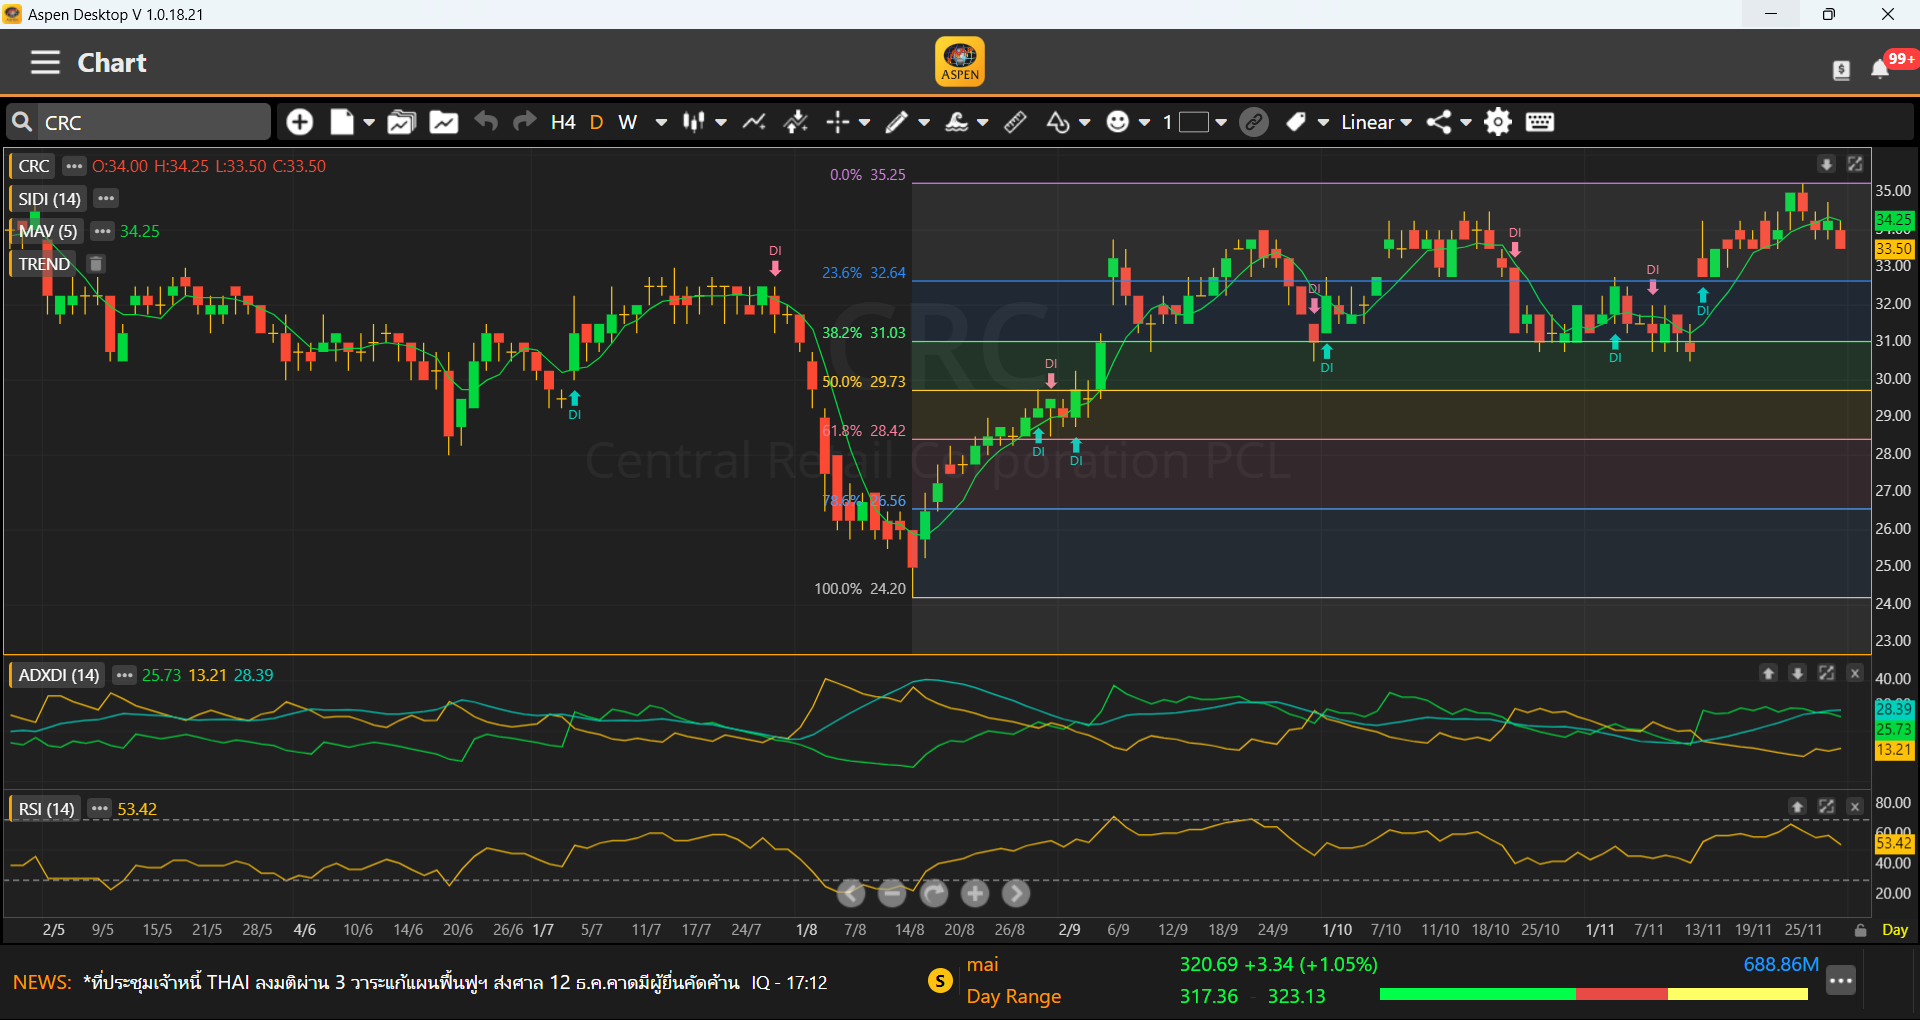Screen dimensions: 1920x1020
Task: Close the RSI indicator pane
Action: click(x=1855, y=806)
